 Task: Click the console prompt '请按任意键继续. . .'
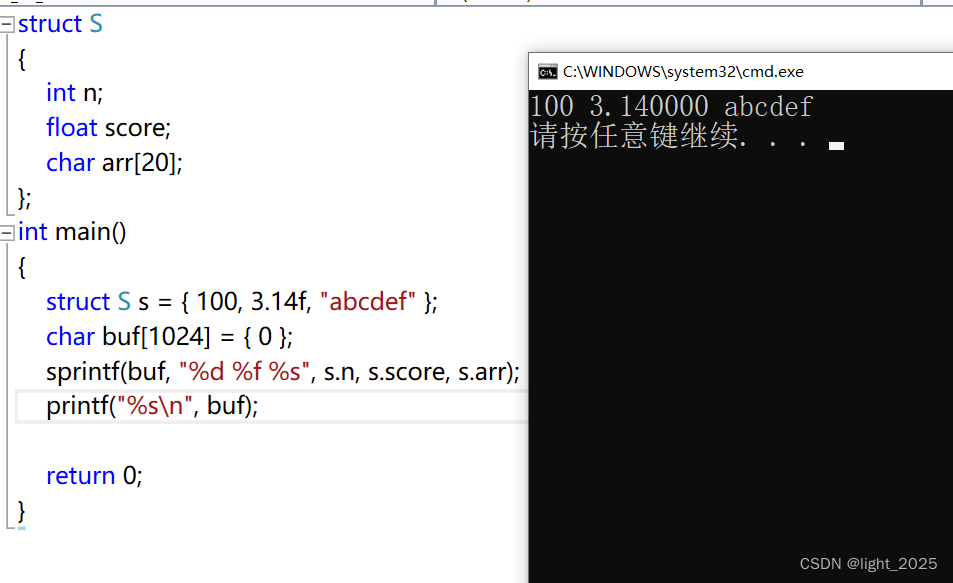pyautogui.click(x=669, y=136)
